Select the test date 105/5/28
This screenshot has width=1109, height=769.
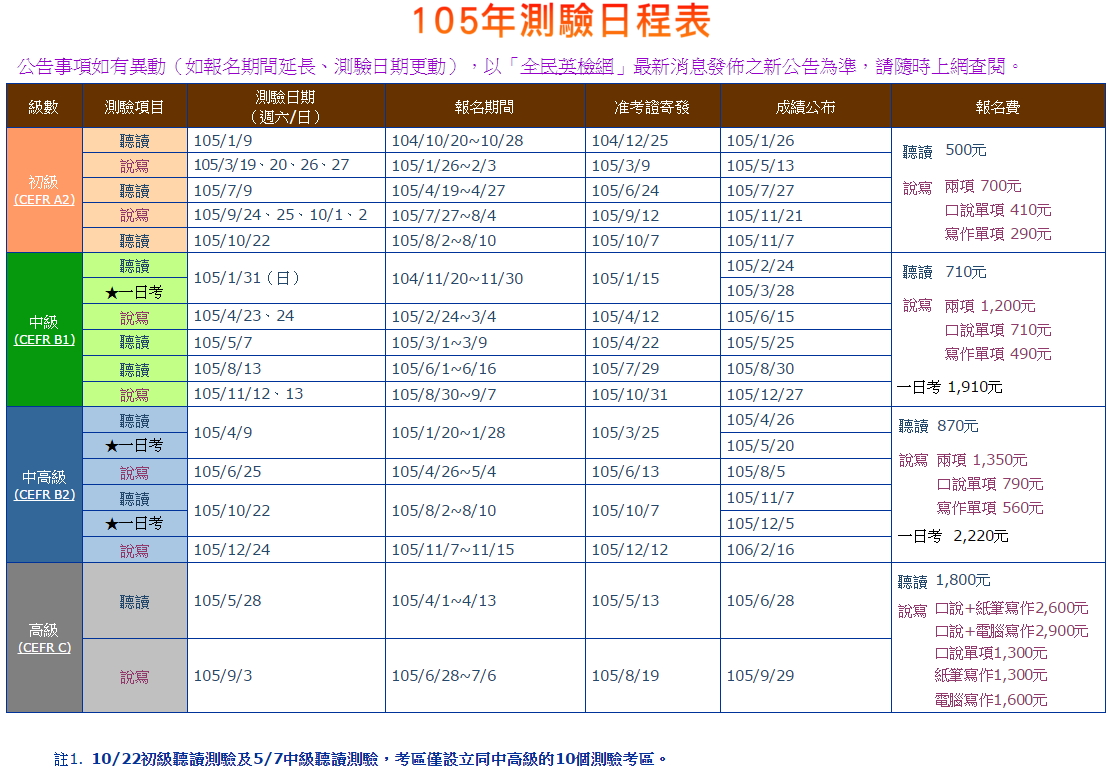[x=228, y=601]
